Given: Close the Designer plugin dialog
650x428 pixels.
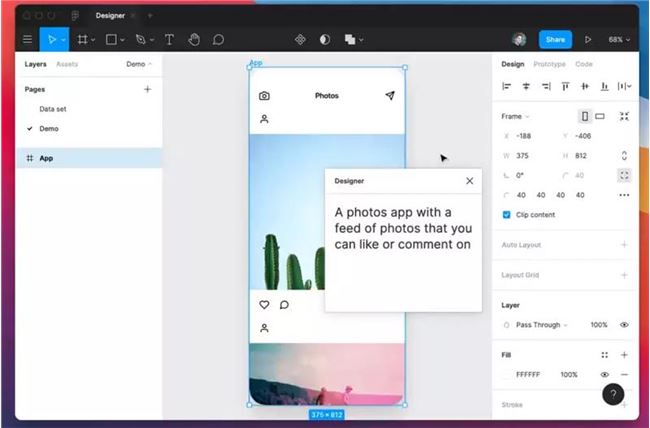Looking at the screenshot, I should 469,181.
